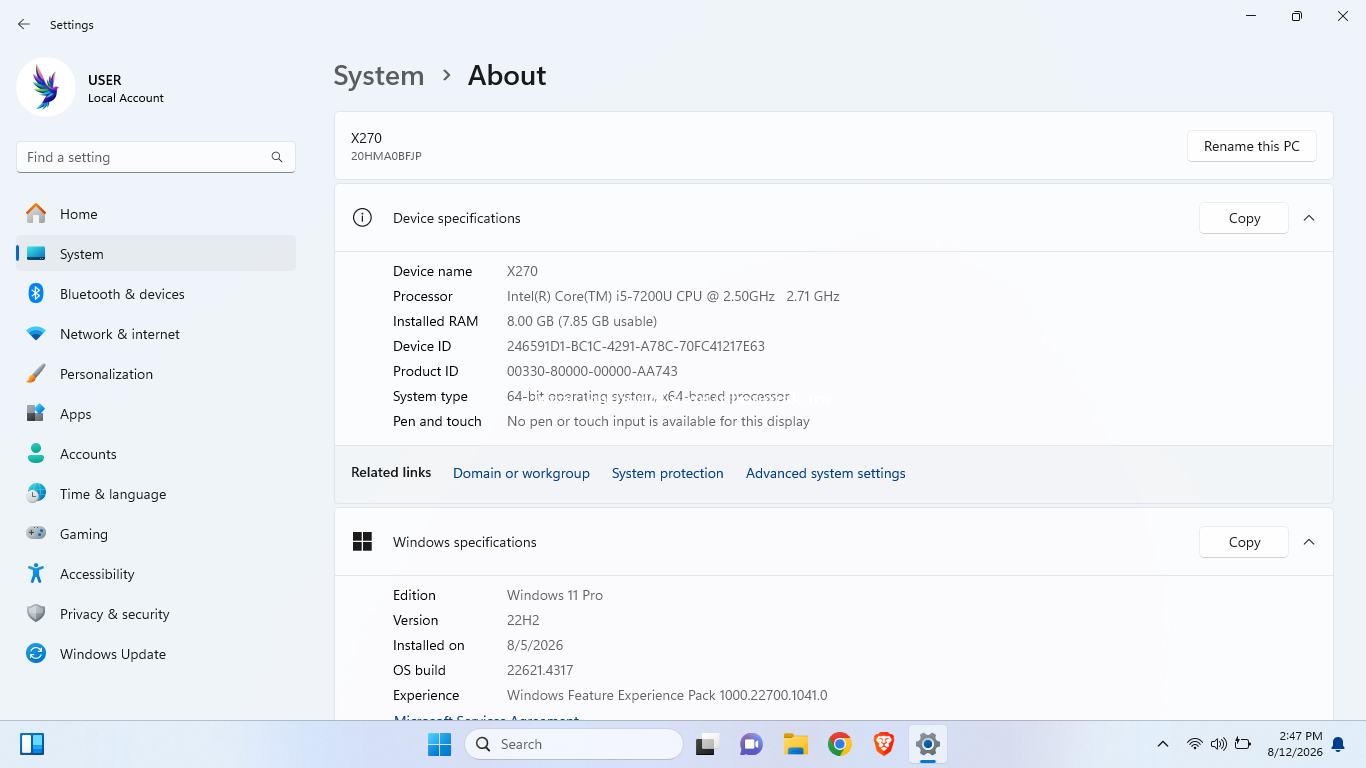Select the processor value Intel(R) Core(TM) i5-7200U
The width and height of the screenshot is (1366, 768).
pyautogui.click(x=673, y=296)
